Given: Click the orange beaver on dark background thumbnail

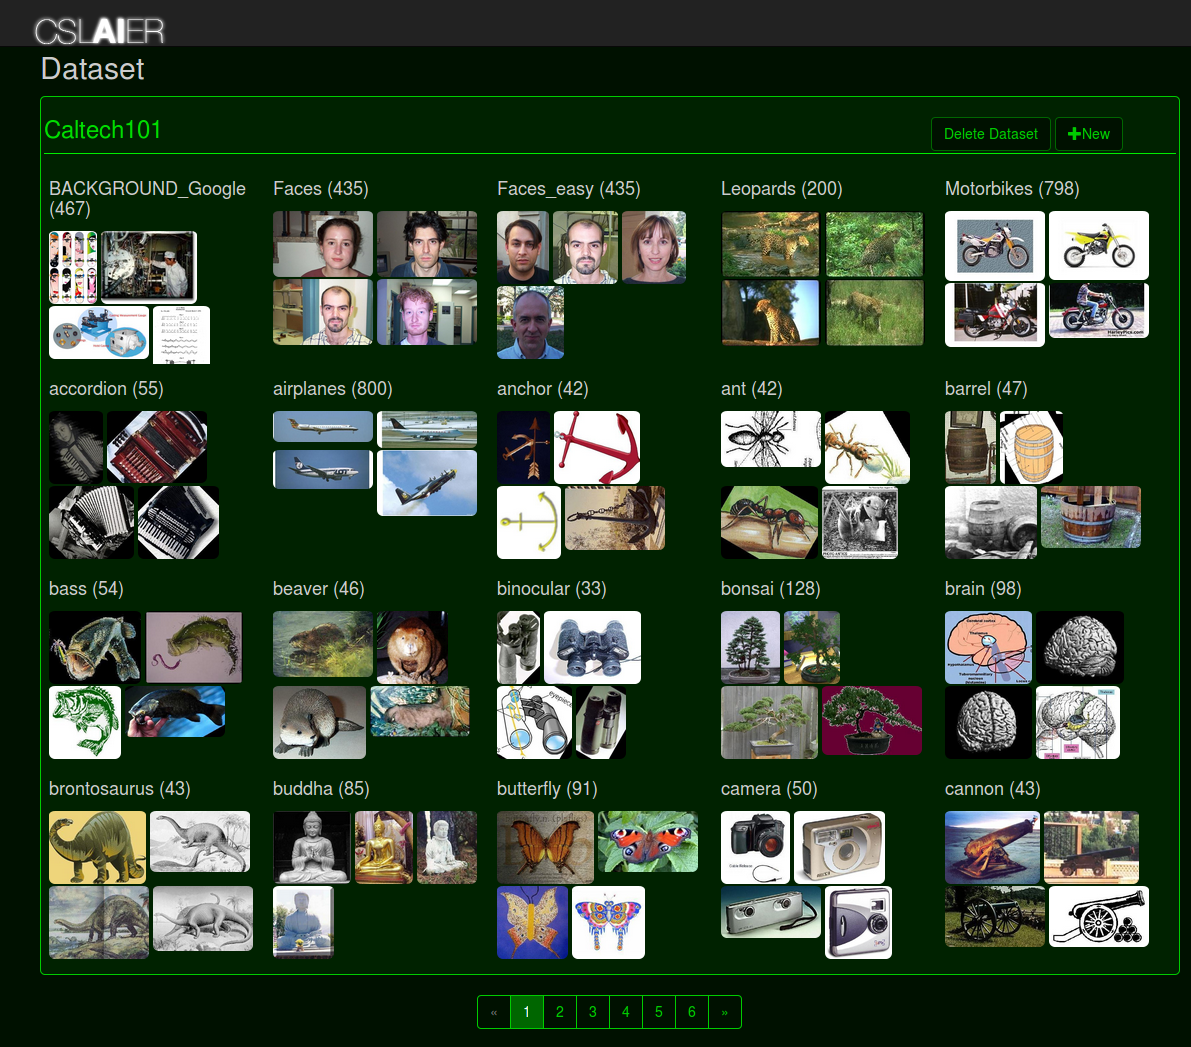Looking at the screenshot, I should pyautogui.click(x=412, y=647).
